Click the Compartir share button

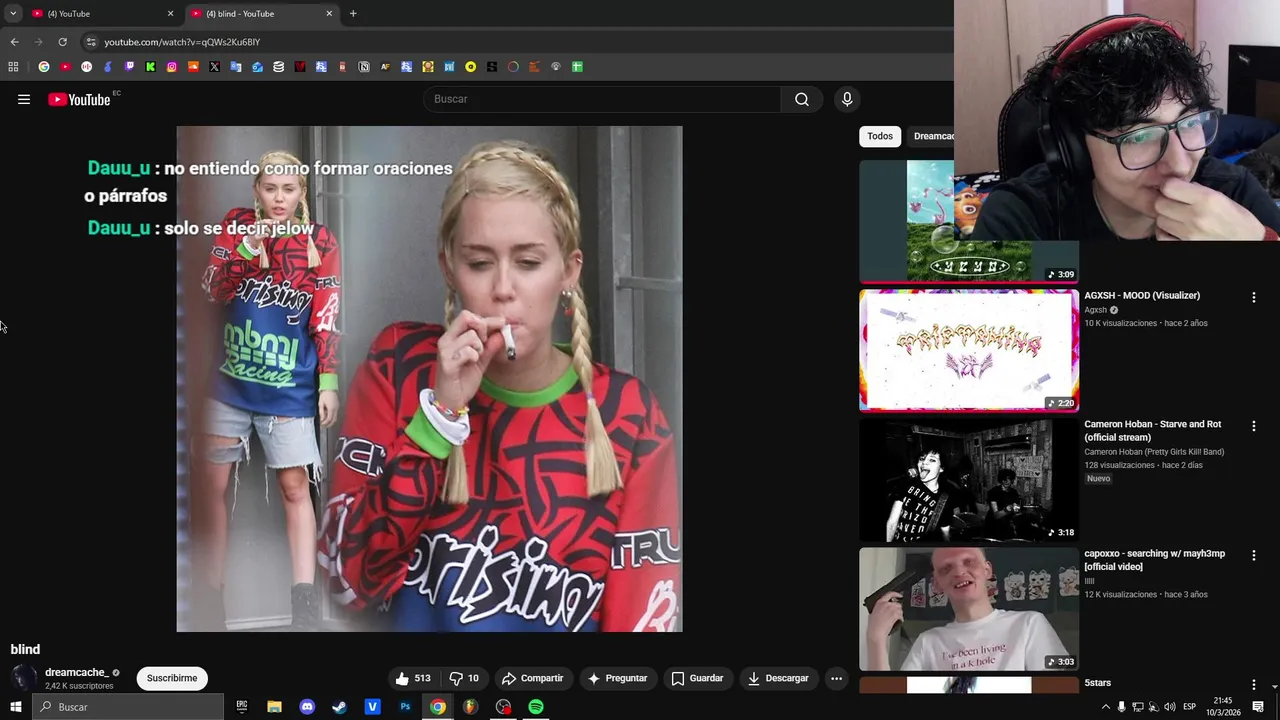tap(533, 678)
